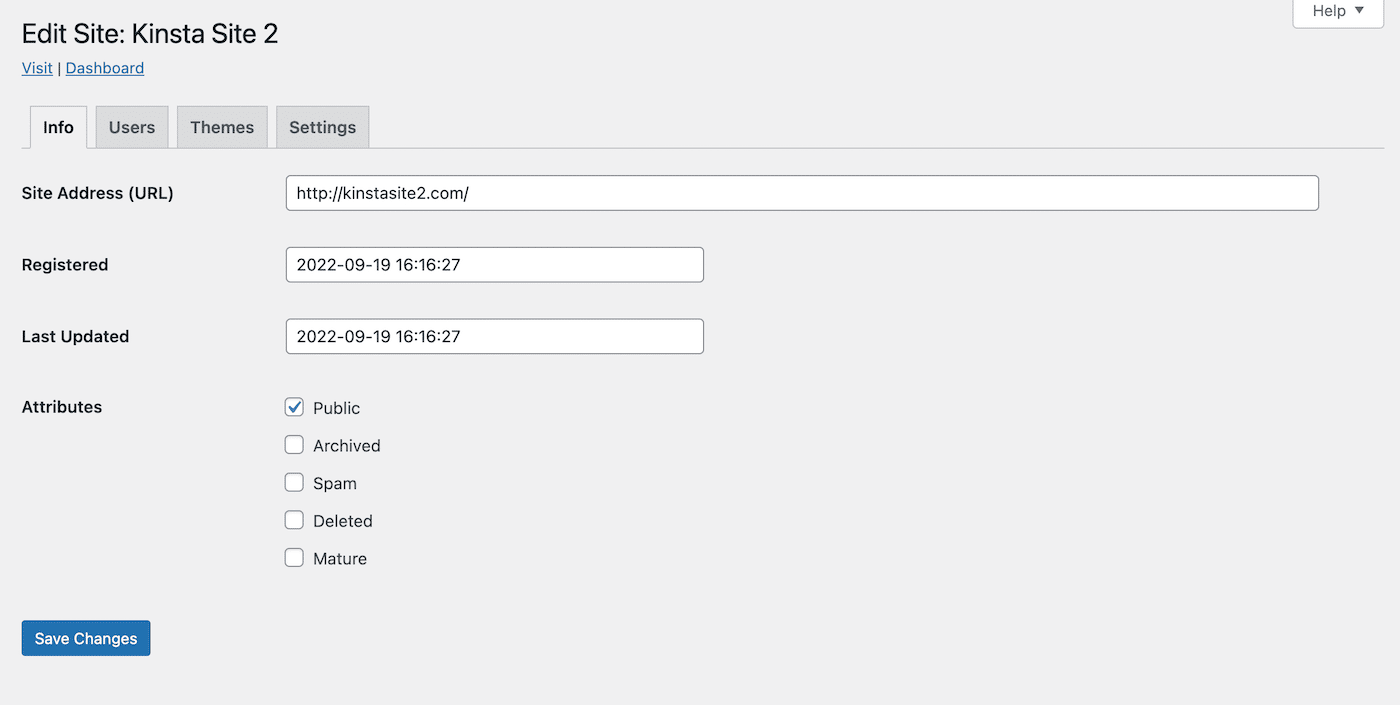The width and height of the screenshot is (1400, 705).
Task: Select the Info tab
Action: [58, 127]
